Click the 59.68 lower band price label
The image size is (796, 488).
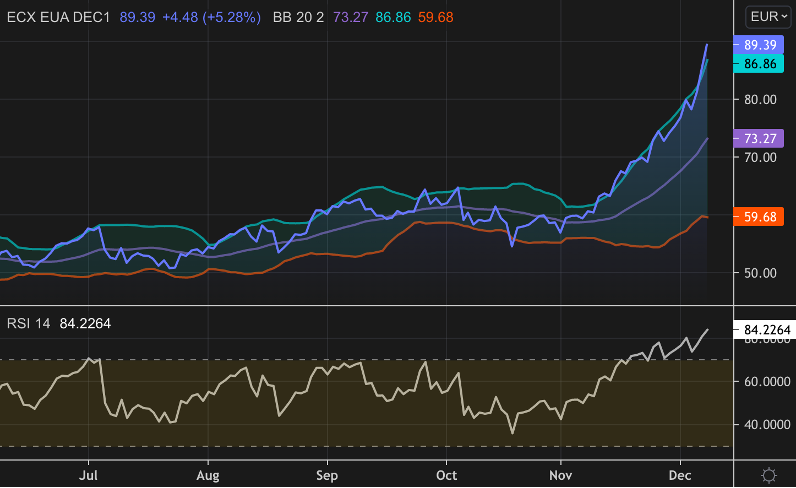[x=761, y=216]
